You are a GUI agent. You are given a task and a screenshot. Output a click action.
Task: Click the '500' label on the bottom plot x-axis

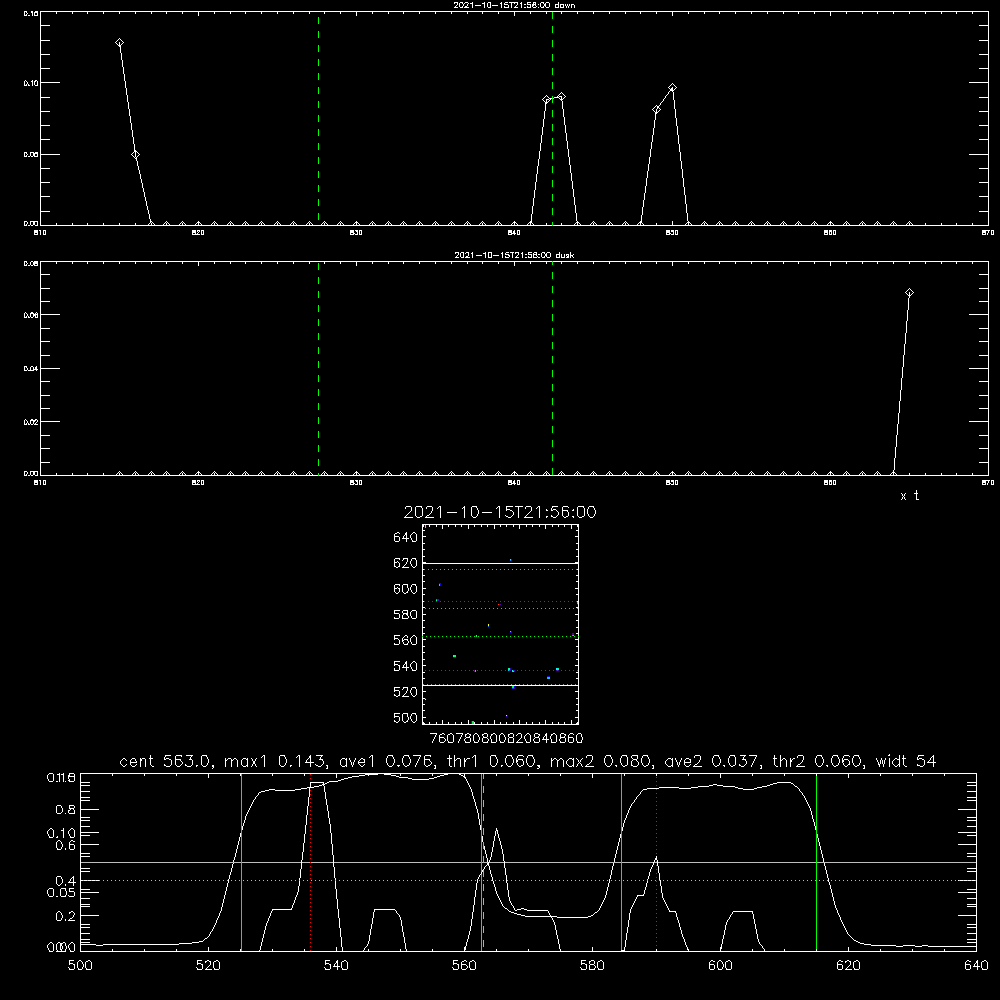80,966
